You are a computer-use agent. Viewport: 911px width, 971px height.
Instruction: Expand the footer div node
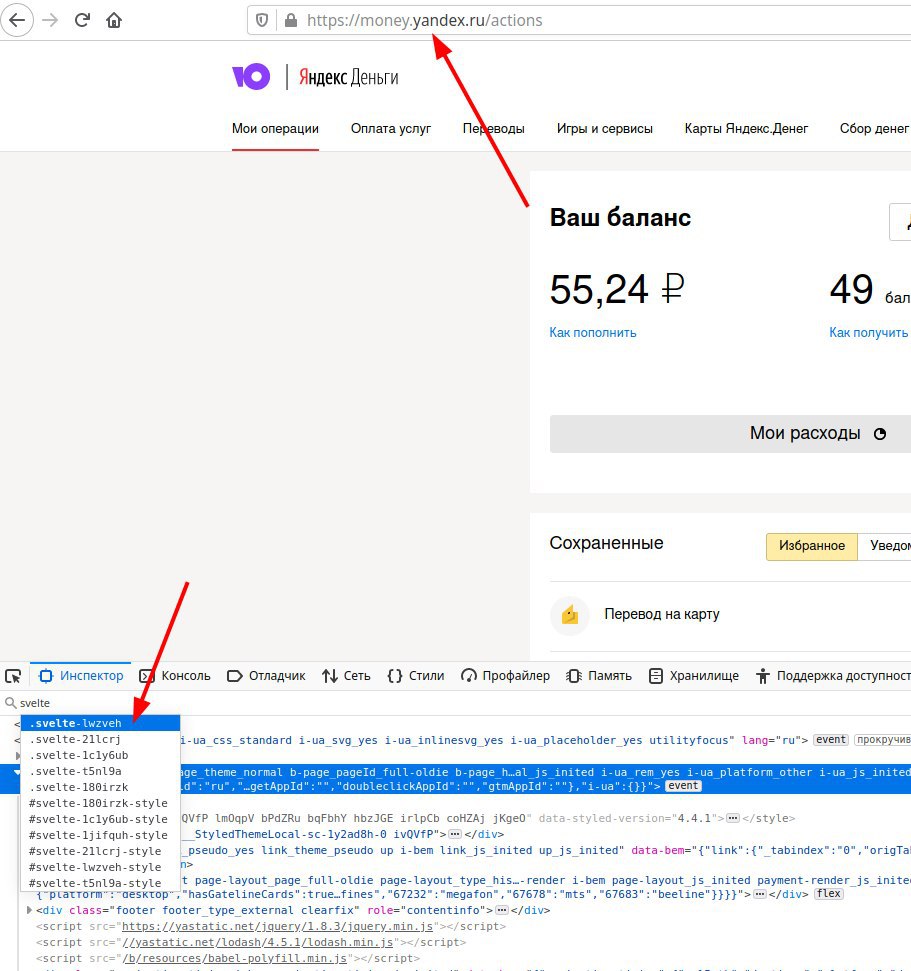[x=28, y=910]
